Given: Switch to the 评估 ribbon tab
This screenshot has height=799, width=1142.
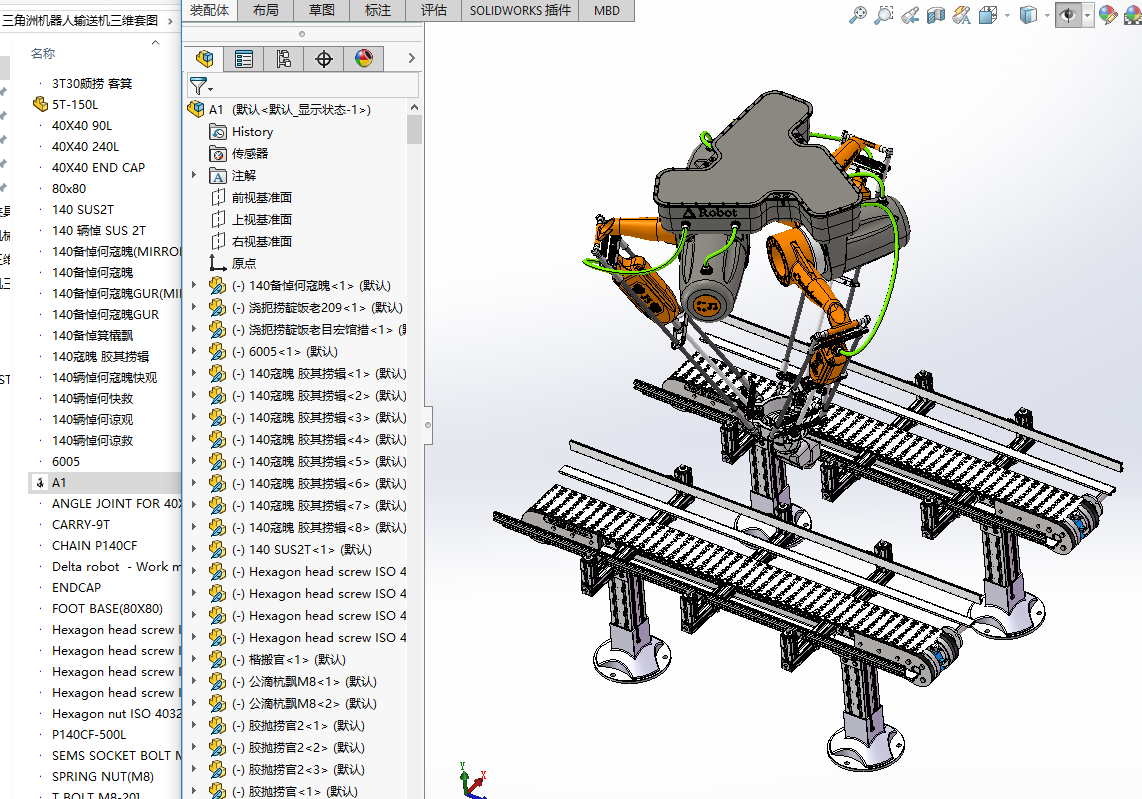Looking at the screenshot, I should [x=433, y=10].
